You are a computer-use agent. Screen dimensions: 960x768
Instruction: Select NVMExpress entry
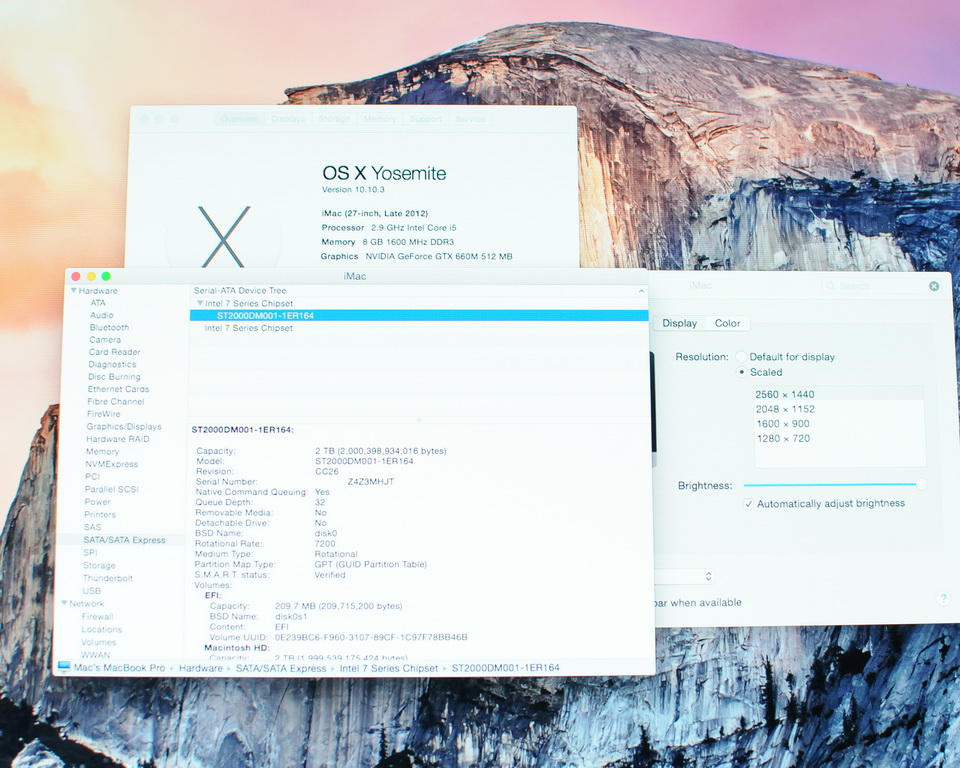click(111, 464)
